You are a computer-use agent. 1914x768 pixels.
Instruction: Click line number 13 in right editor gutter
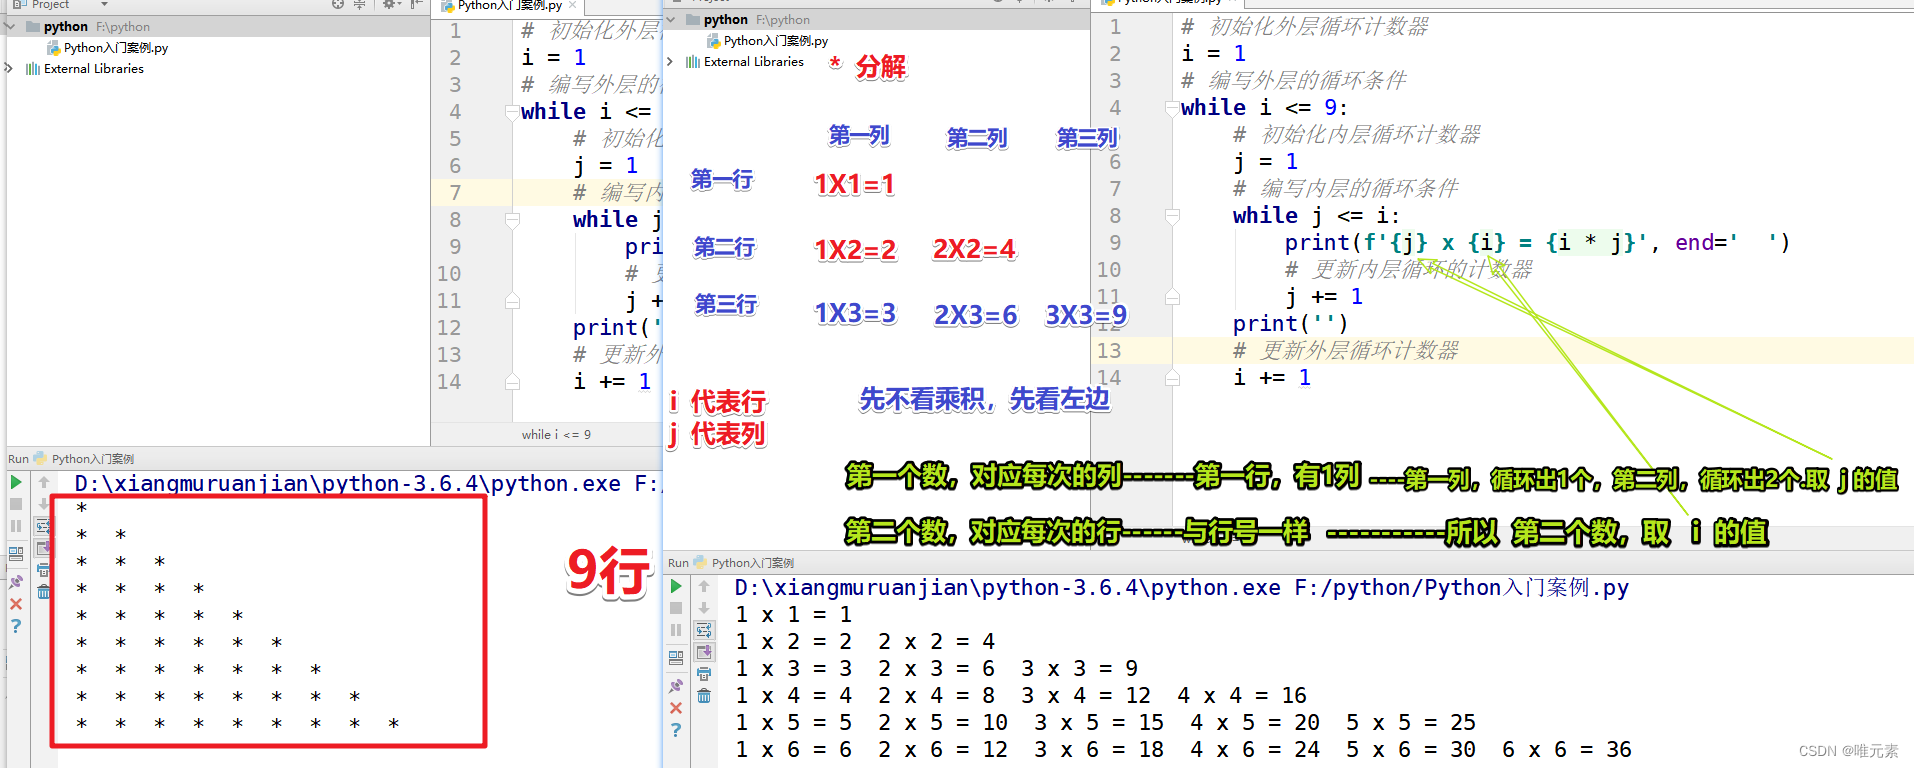point(1109,350)
